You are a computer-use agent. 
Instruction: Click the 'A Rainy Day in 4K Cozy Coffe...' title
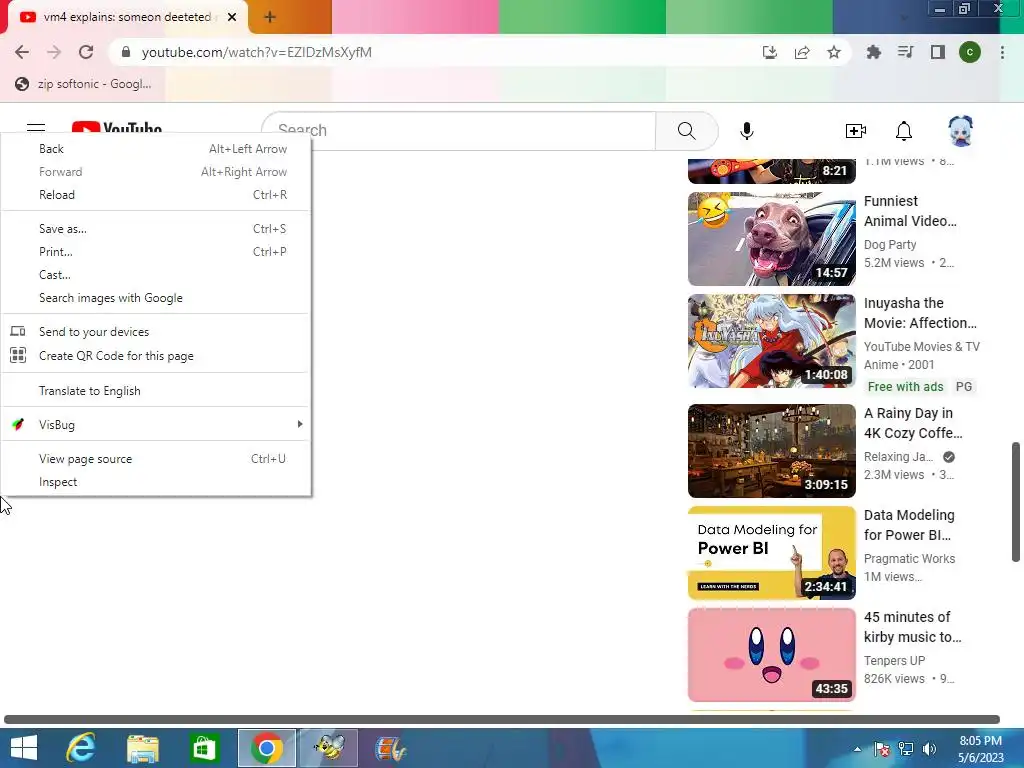[913, 423]
